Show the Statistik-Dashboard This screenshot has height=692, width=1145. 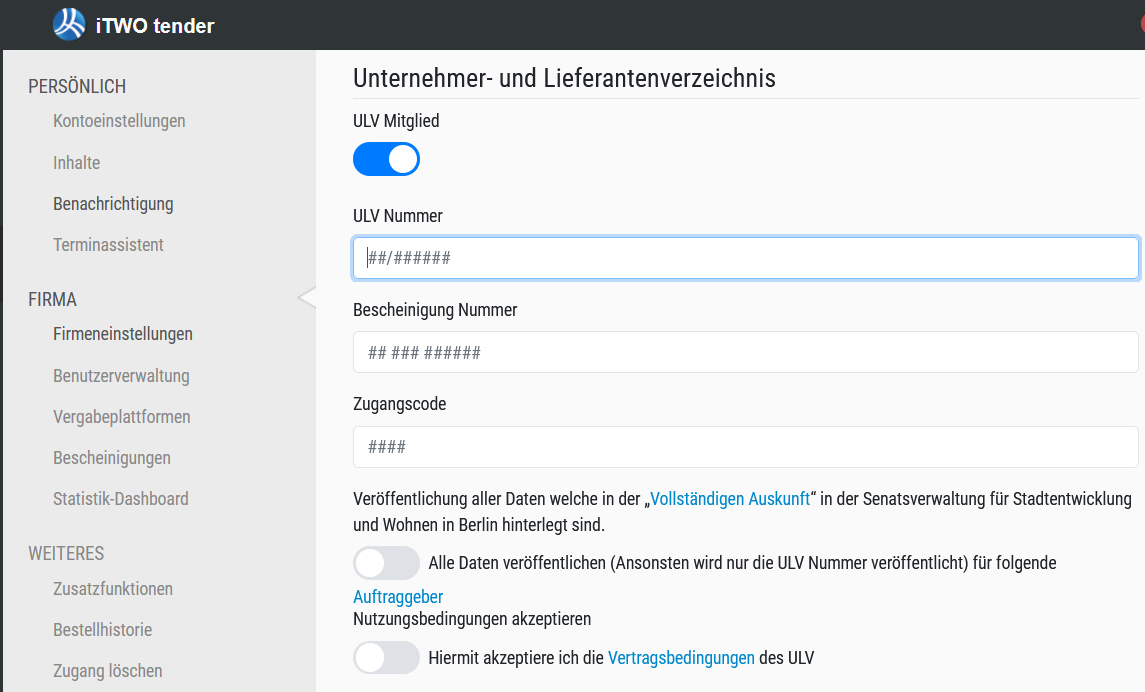point(121,499)
